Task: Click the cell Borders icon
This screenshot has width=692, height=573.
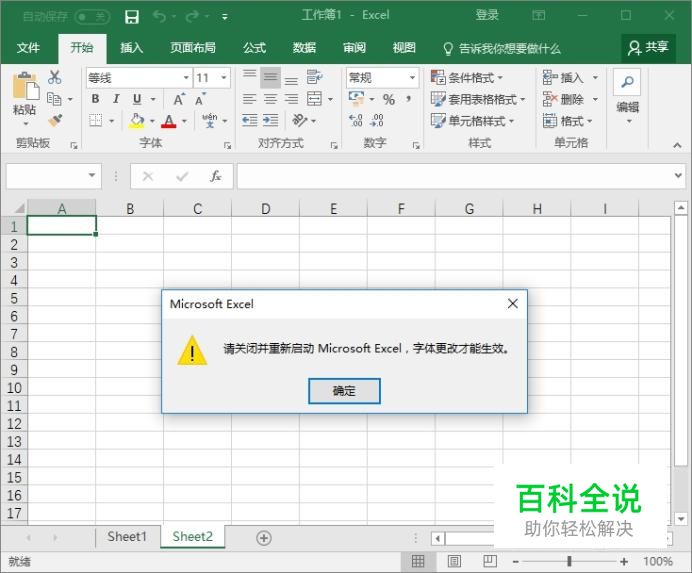Action: click(96, 120)
